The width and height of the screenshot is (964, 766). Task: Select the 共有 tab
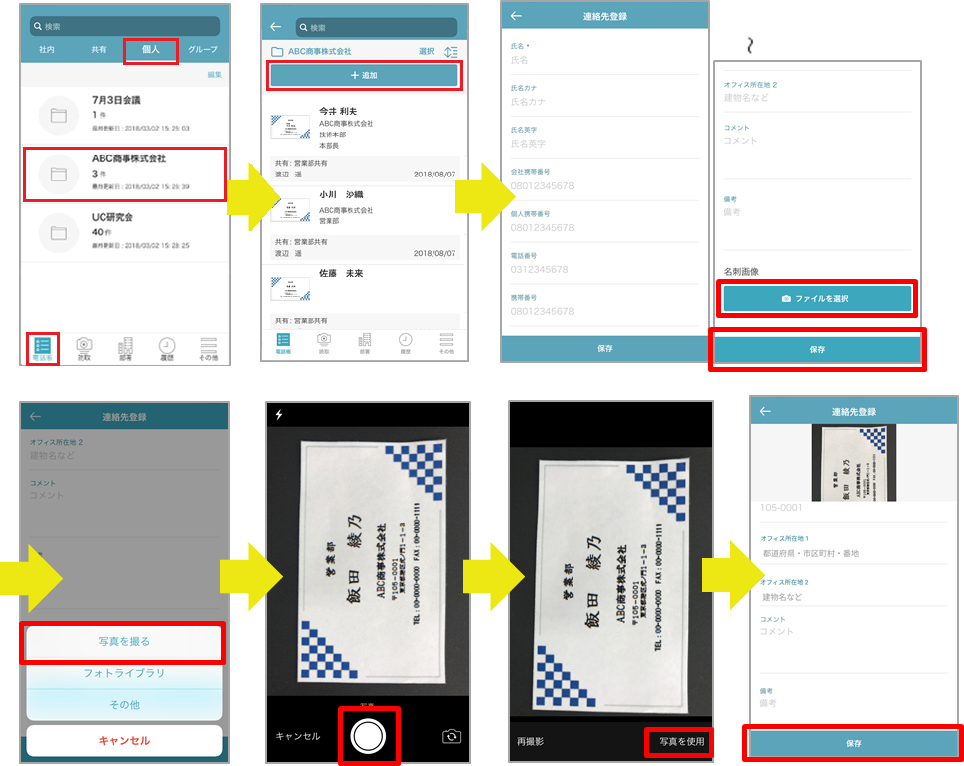pyautogui.click(x=99, y=49)
